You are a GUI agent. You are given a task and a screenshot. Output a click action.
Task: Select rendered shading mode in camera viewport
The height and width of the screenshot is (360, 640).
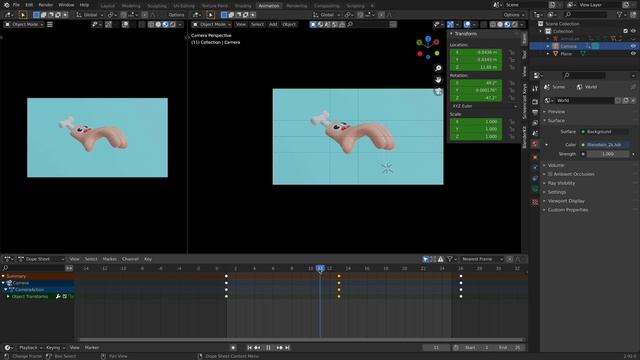click(514, 24)
